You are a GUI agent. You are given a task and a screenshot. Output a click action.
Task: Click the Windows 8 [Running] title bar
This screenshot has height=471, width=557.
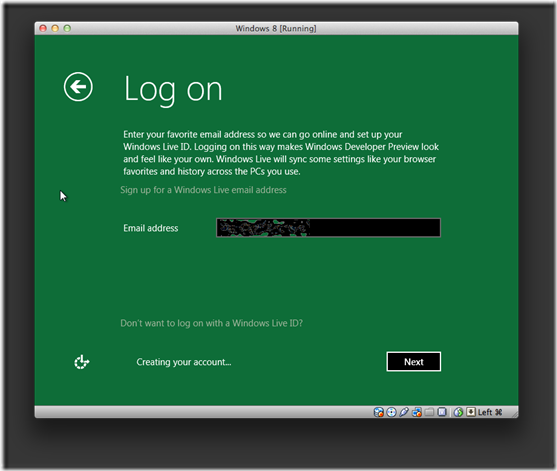click(x=276, y=28)
